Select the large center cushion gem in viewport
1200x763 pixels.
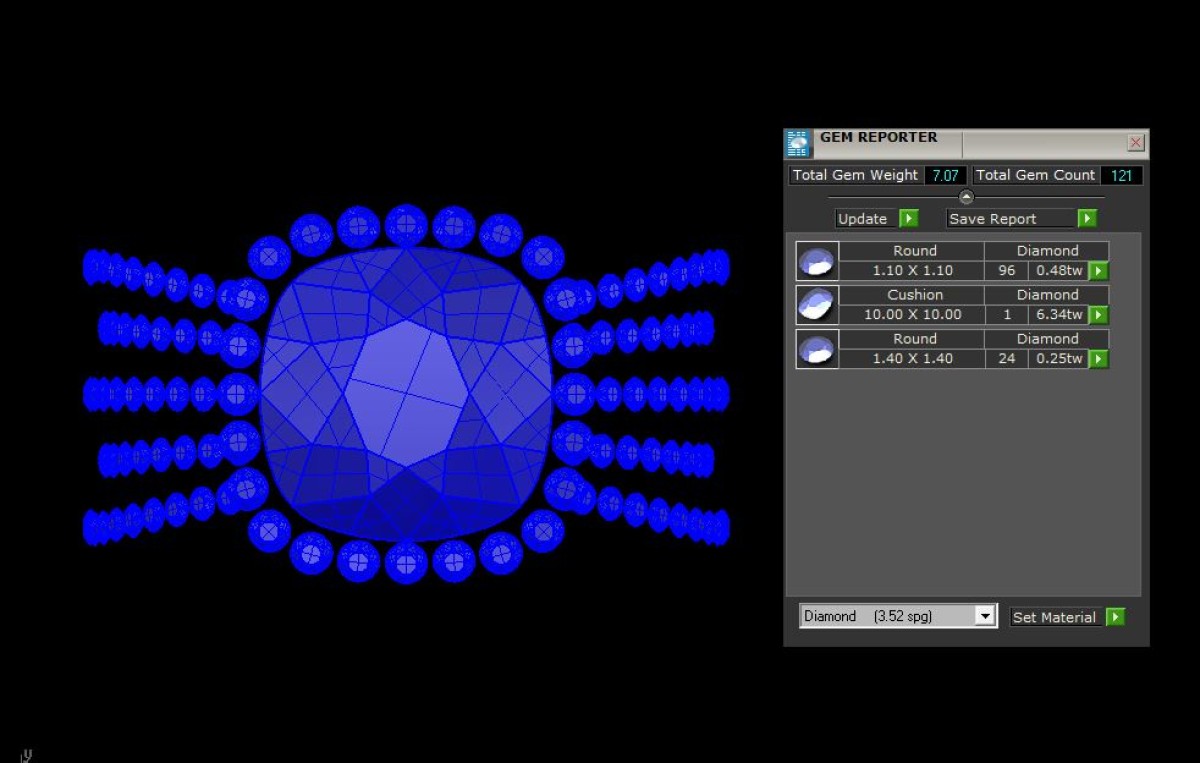tap(406, 394)
